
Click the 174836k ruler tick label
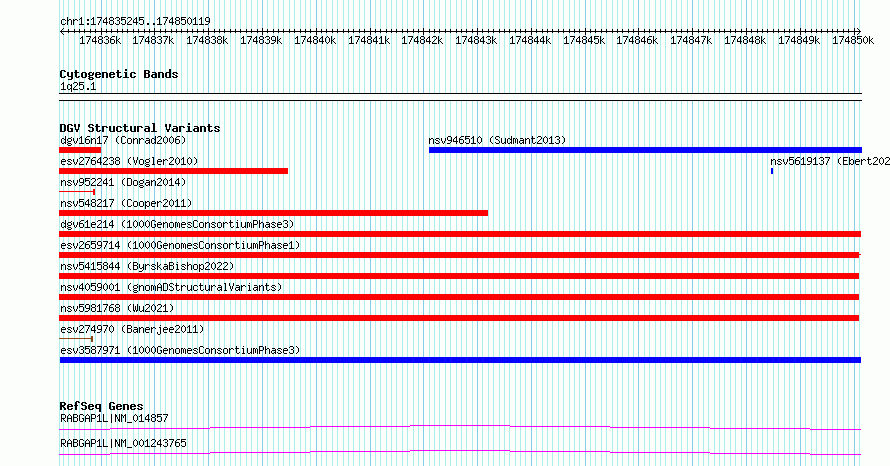100,40
